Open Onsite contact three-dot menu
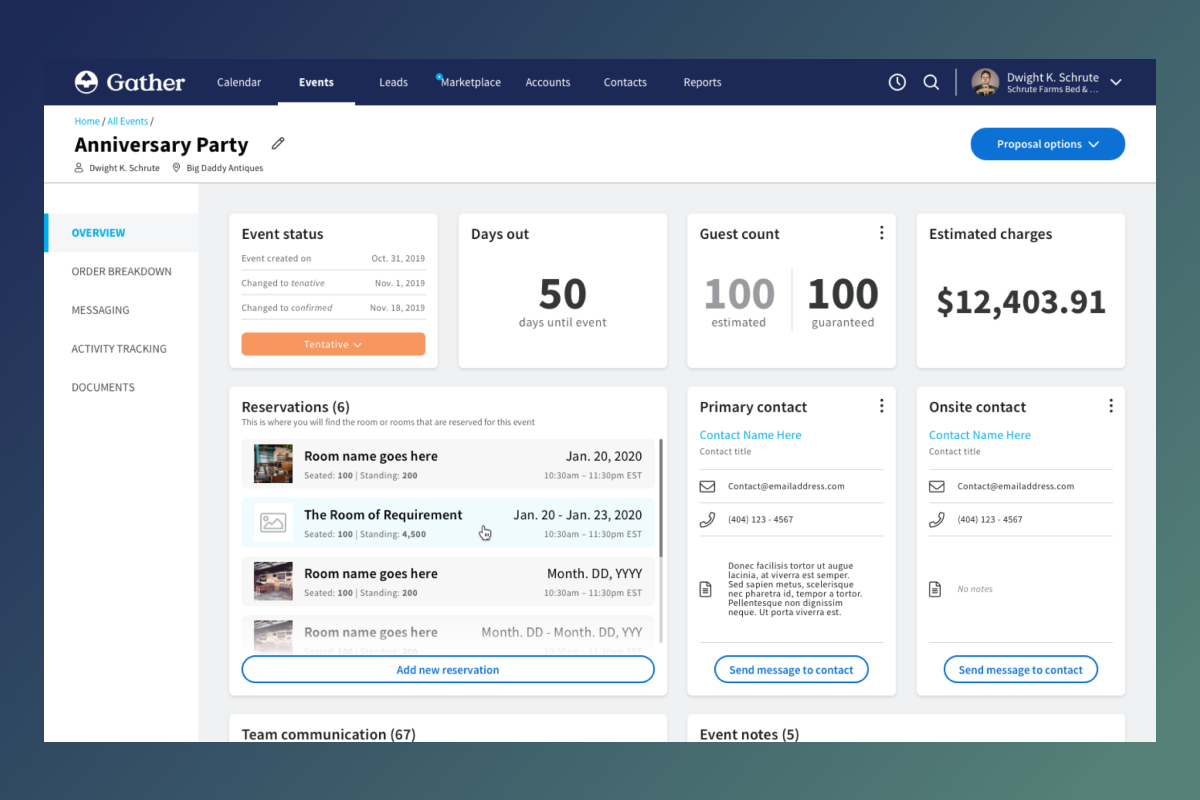 coord(1110,406)
